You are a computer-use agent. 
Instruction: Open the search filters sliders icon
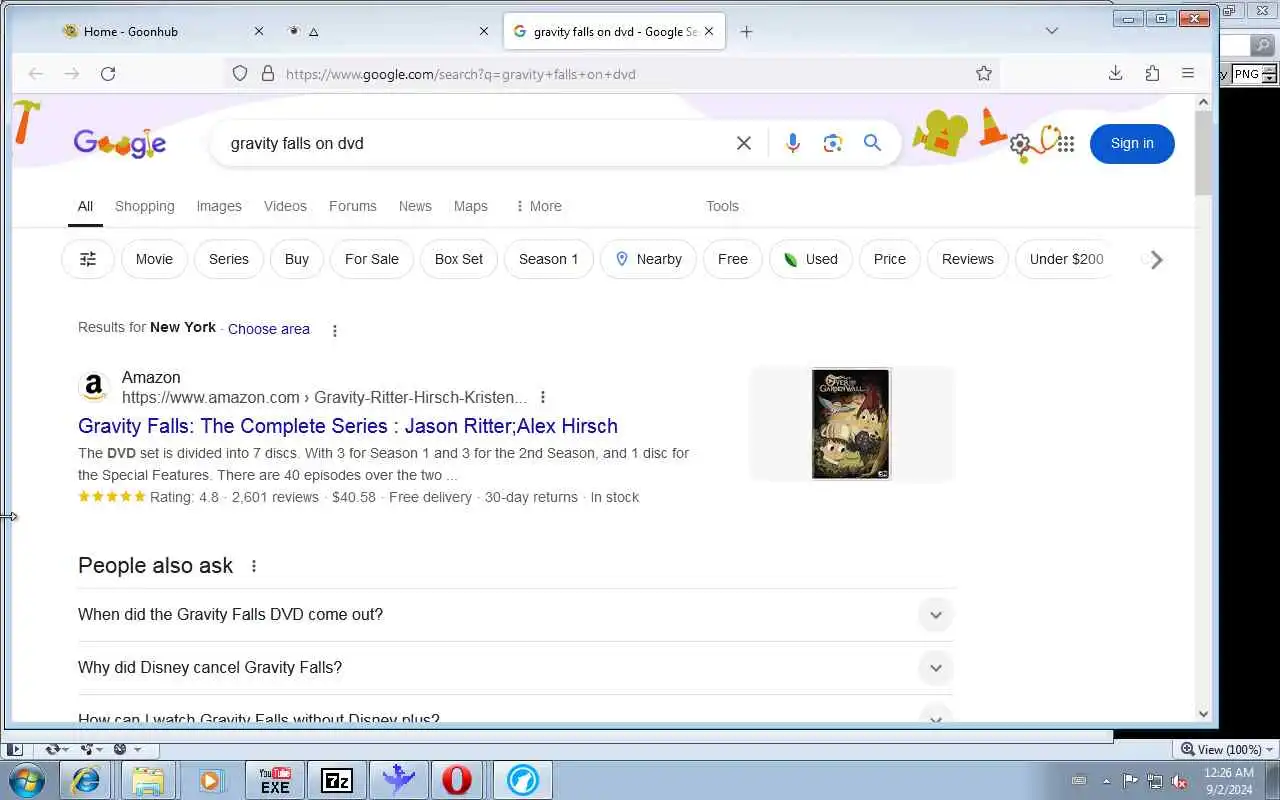[x=88, y=259]
